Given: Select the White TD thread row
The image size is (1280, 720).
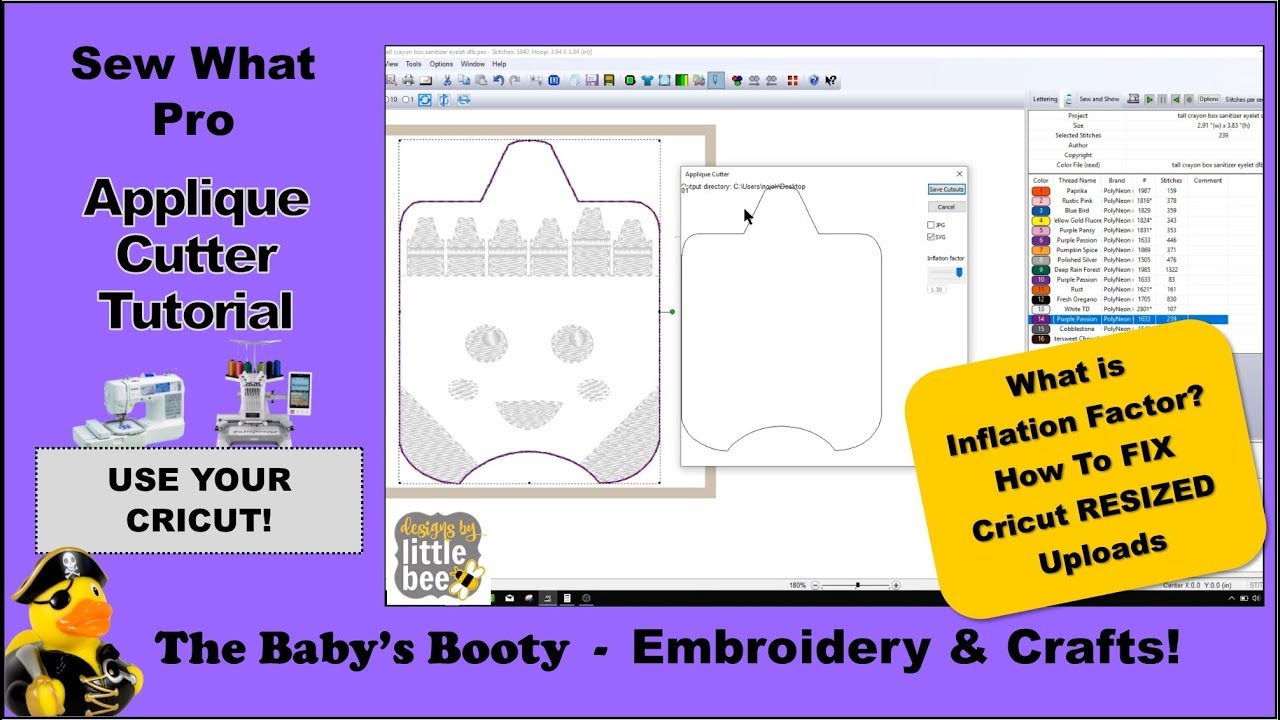Looking at the screenshot, I should [1130, 309].
